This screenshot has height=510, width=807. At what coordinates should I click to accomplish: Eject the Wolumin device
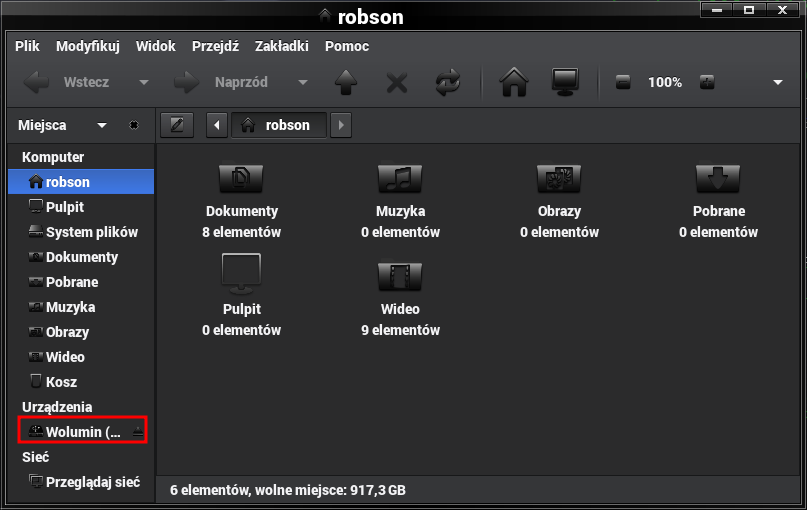click(x=138, y=432)
